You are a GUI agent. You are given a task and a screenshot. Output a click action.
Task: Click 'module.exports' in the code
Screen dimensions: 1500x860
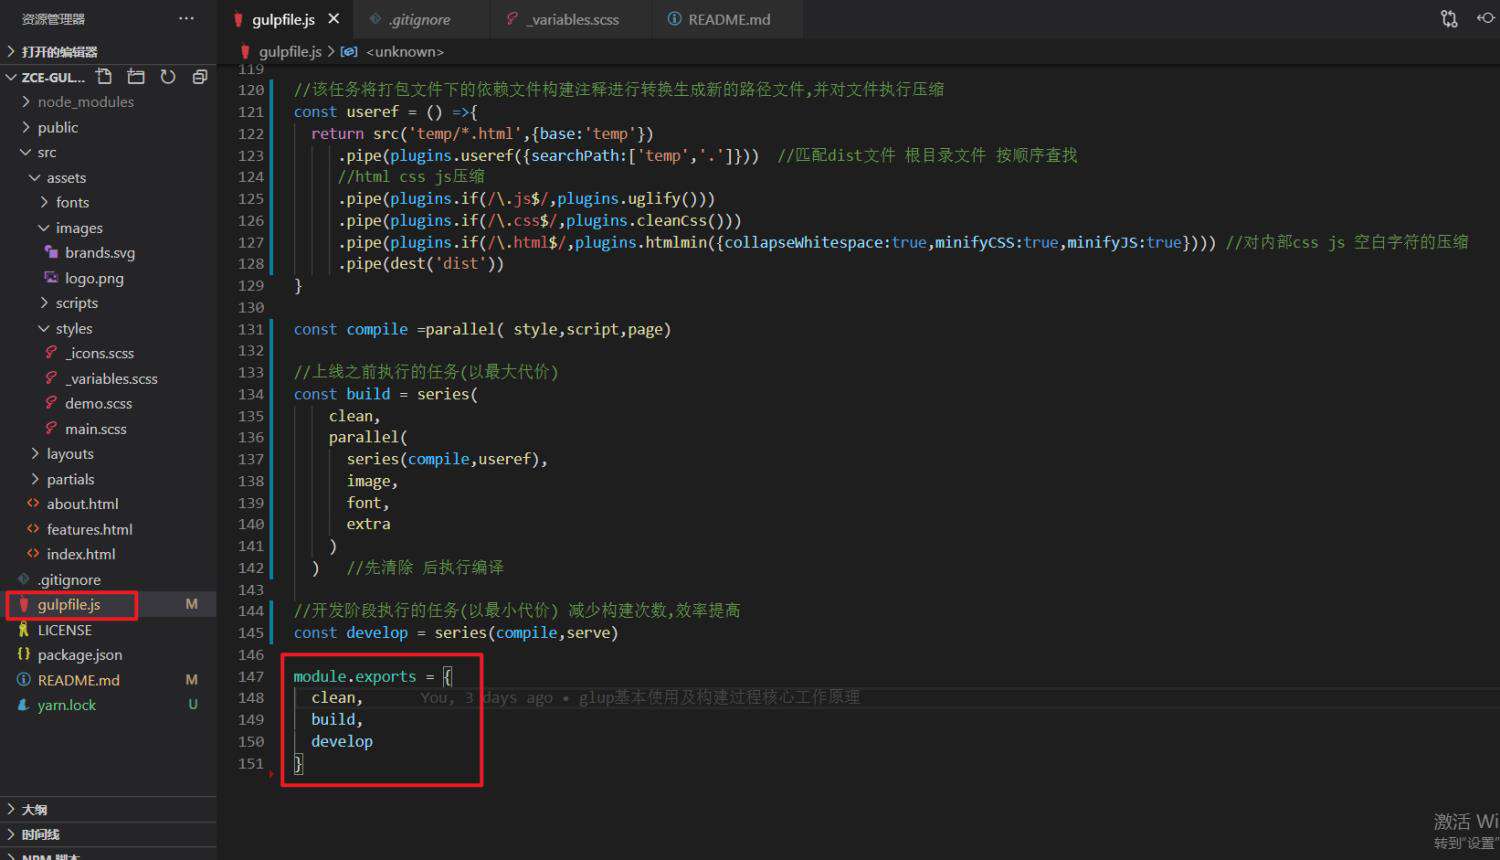(354, 676)
